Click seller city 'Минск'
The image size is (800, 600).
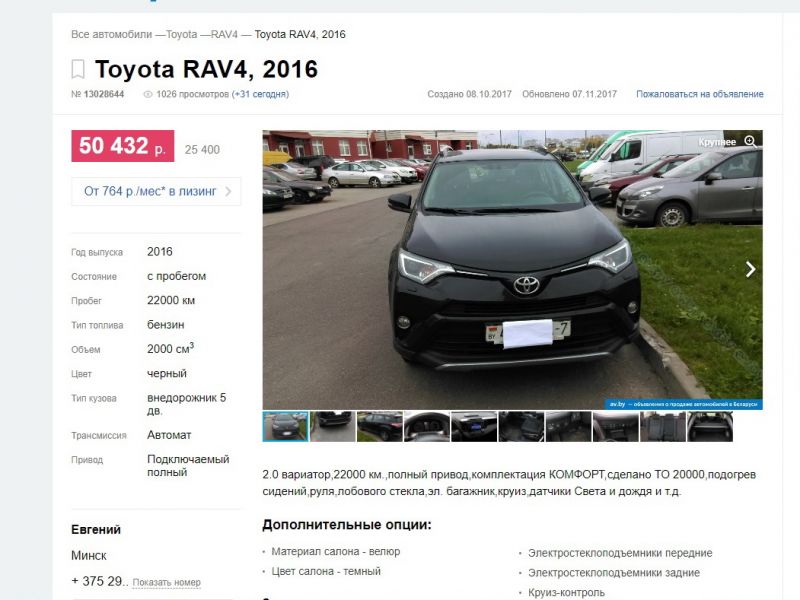point(89,555)
